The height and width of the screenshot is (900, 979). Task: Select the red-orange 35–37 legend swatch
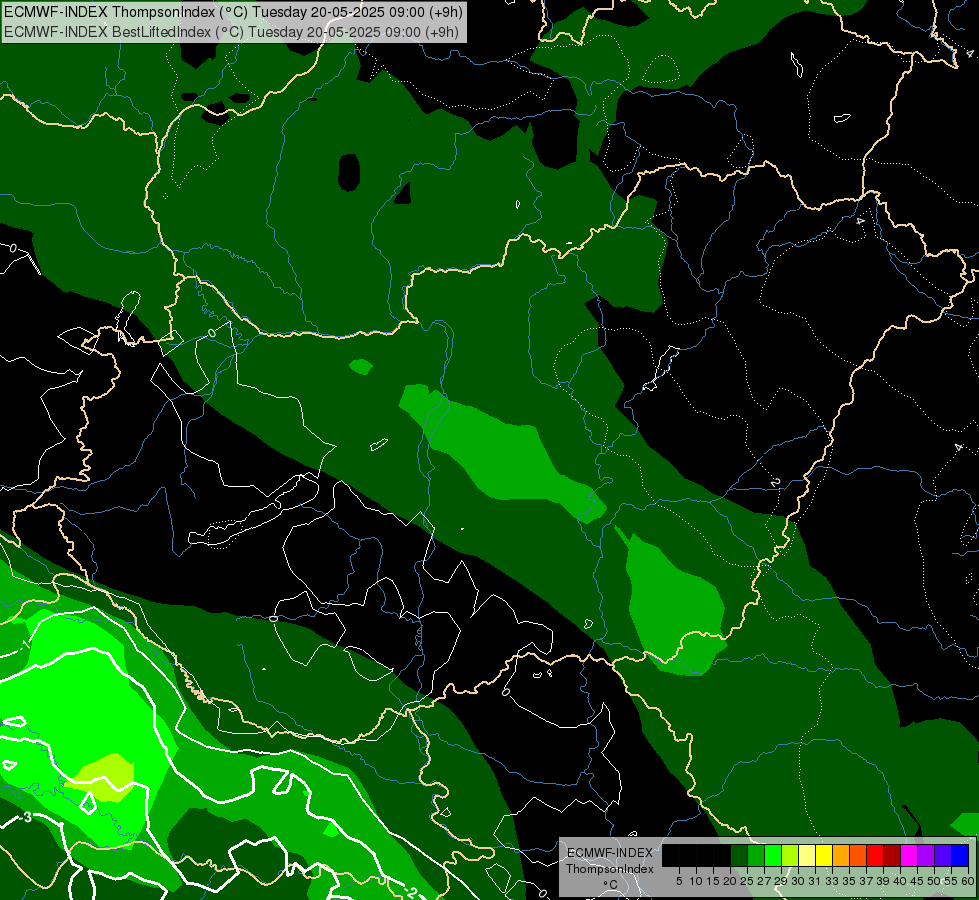click(858, 855)
